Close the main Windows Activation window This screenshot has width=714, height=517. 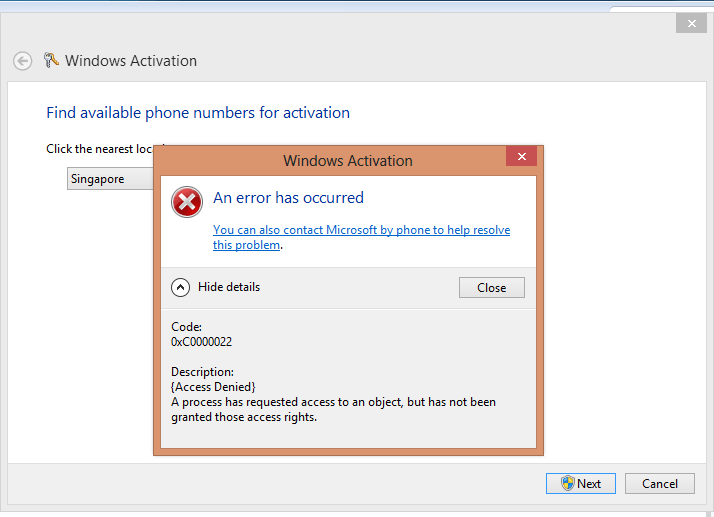coord(691,23)
